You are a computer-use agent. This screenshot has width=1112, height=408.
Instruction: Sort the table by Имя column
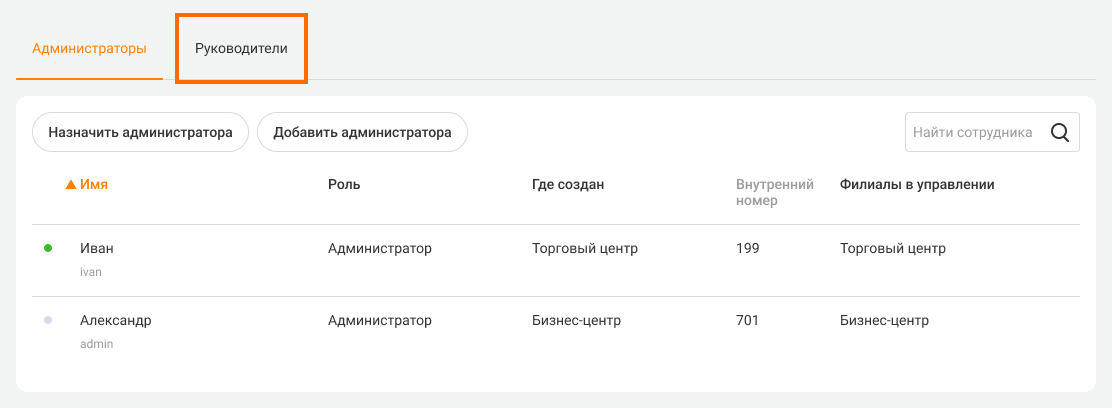point(95,185)
